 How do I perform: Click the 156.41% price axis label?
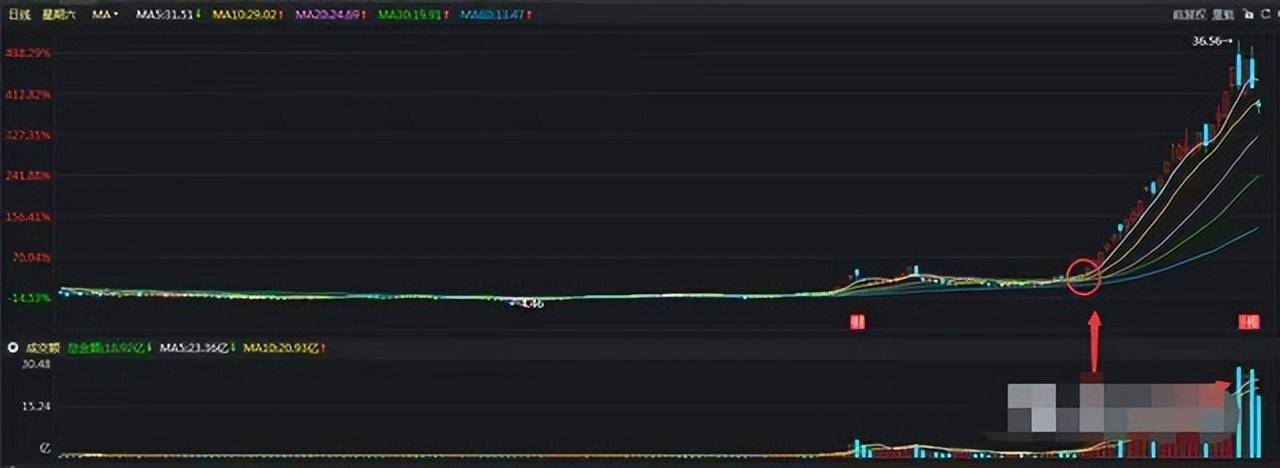[28, 216]
